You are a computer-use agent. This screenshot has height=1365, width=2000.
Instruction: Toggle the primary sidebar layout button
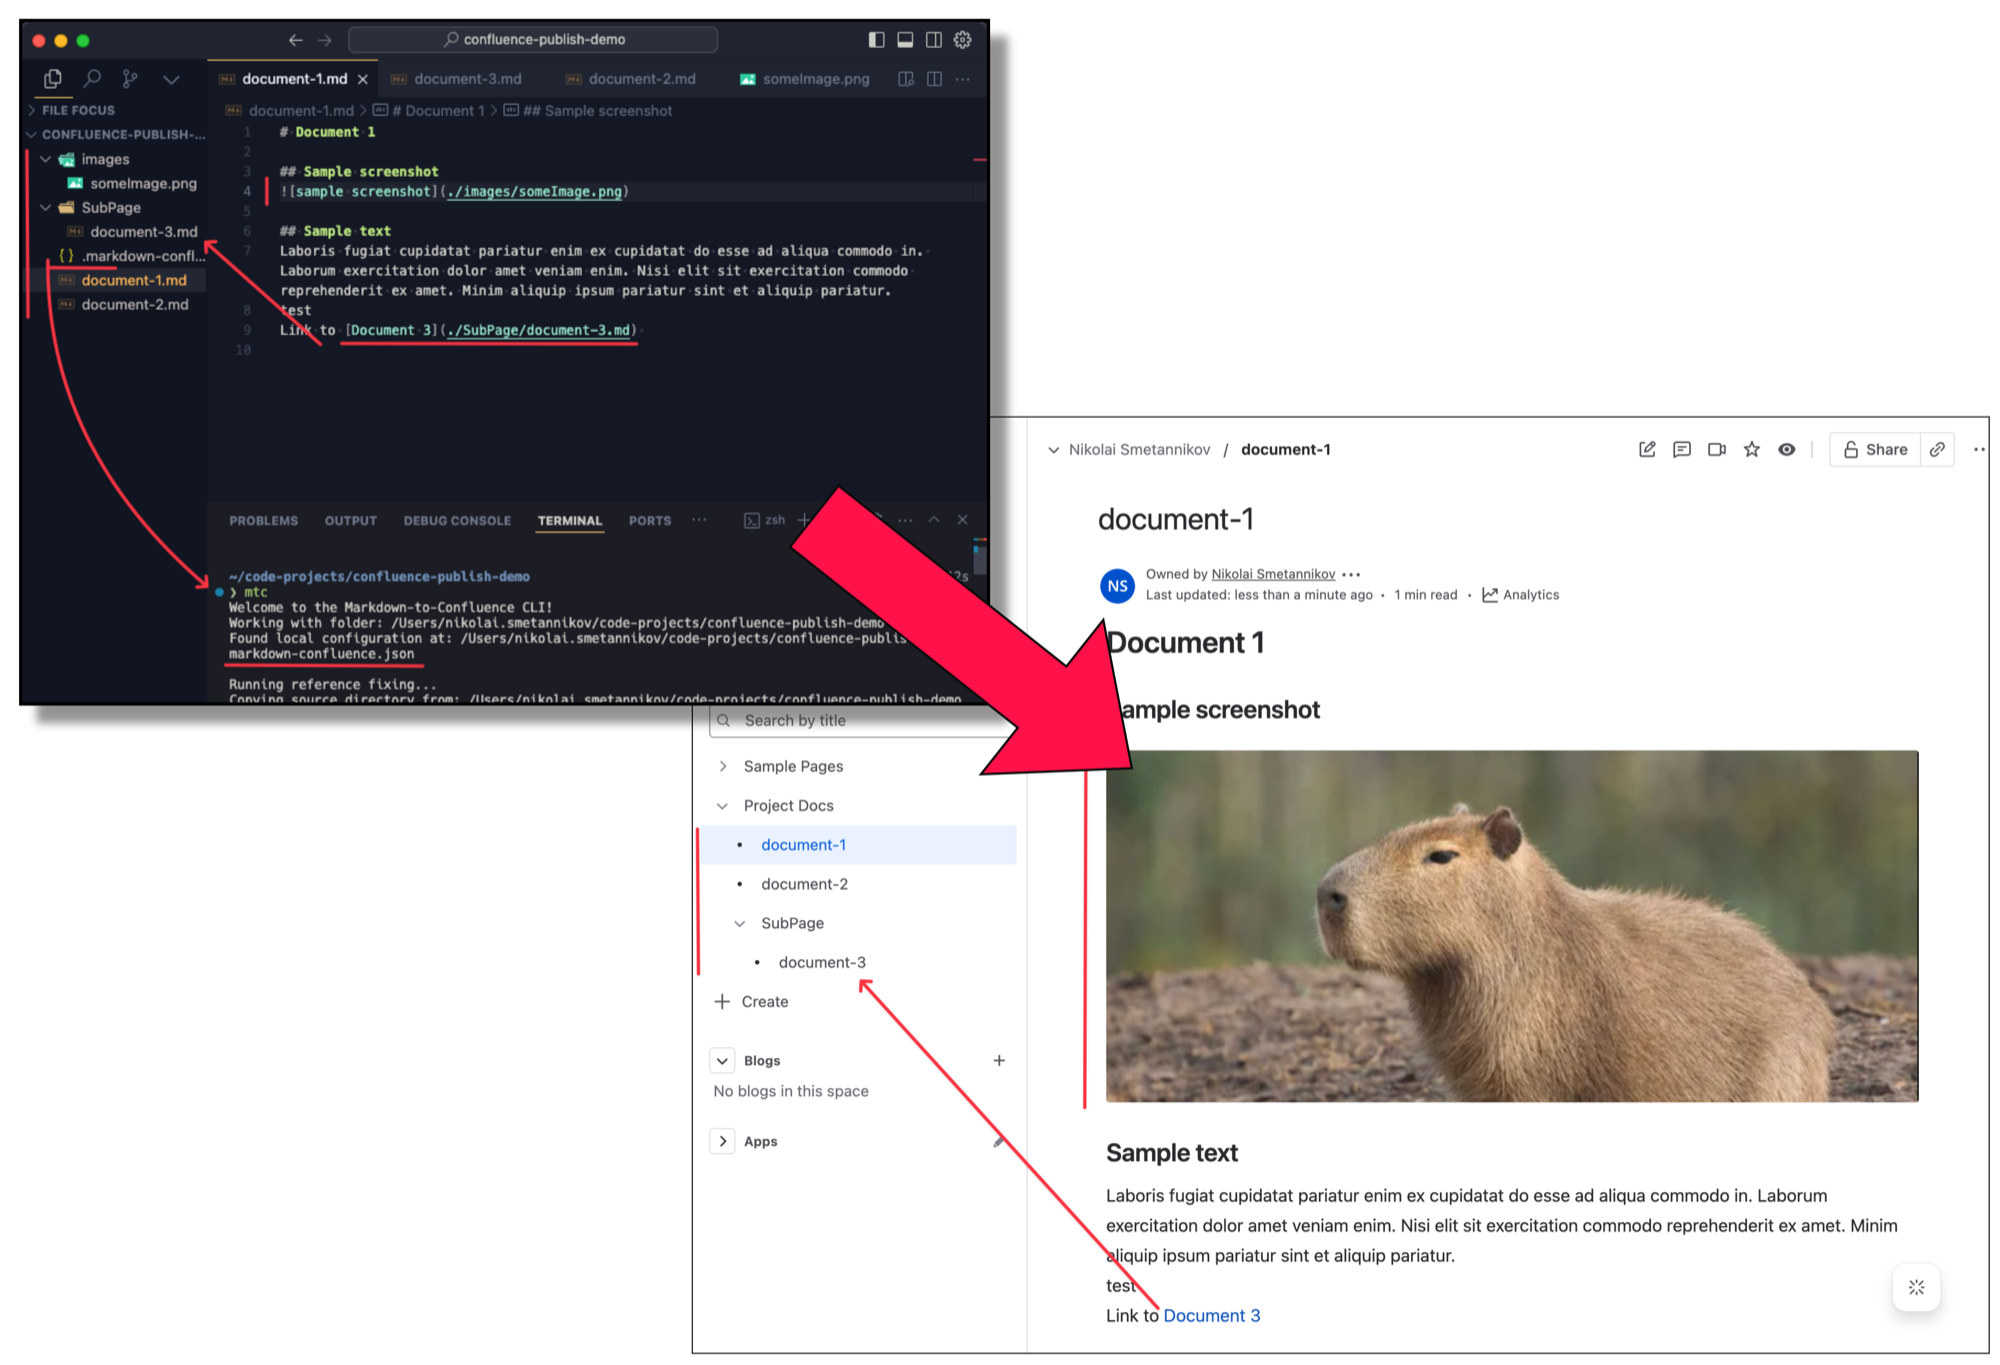coord(877,40)
